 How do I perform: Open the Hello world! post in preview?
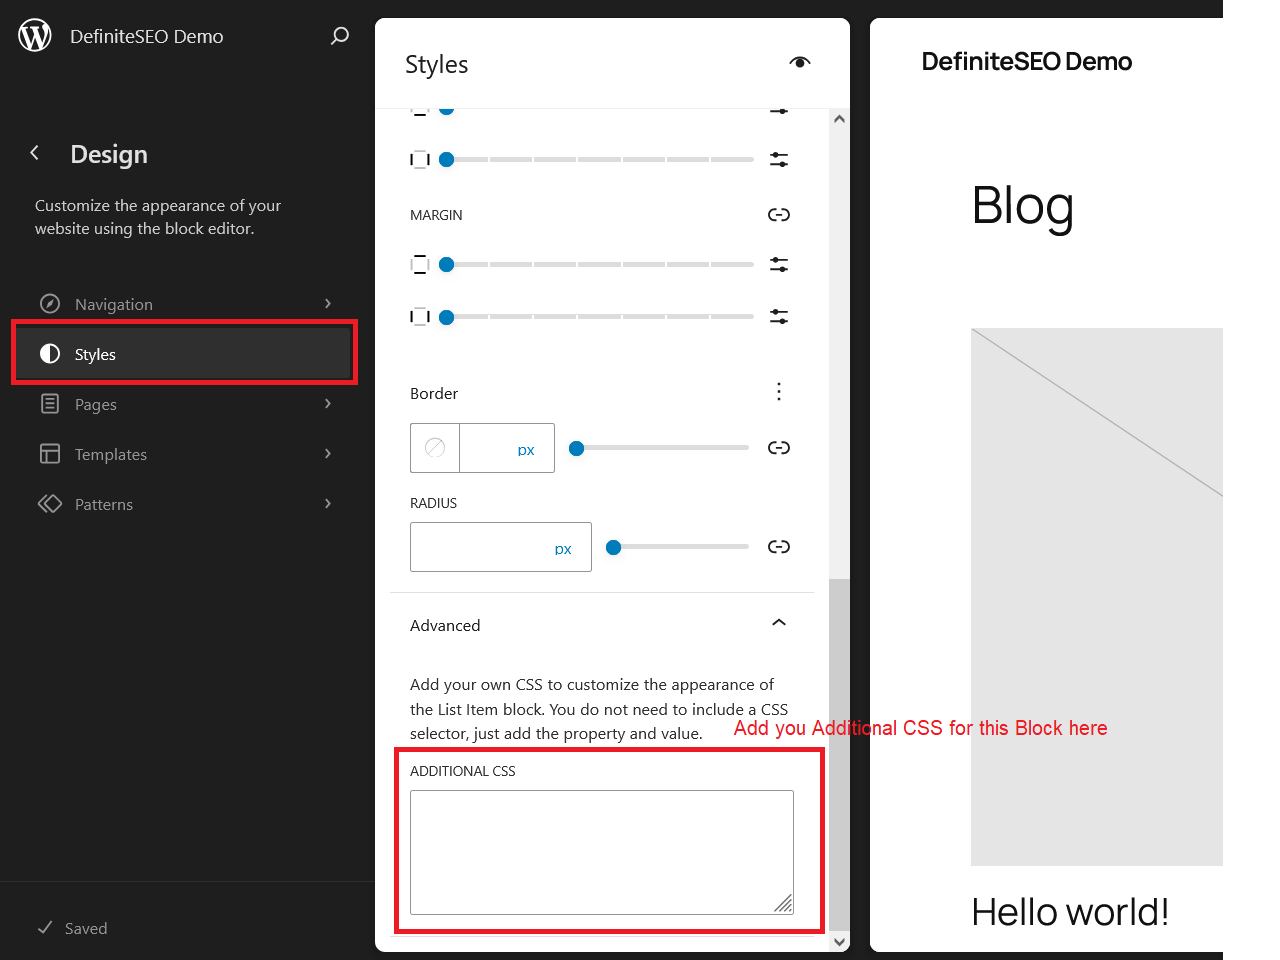[1070, 912]
